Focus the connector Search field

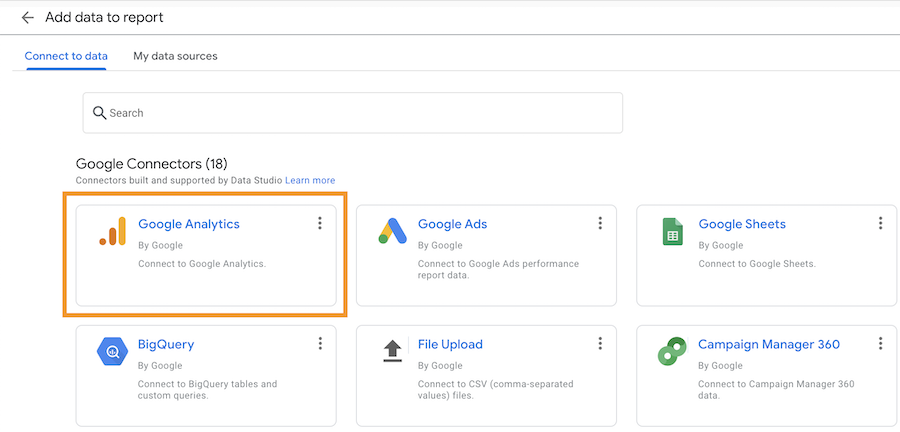tap(352, 113)
